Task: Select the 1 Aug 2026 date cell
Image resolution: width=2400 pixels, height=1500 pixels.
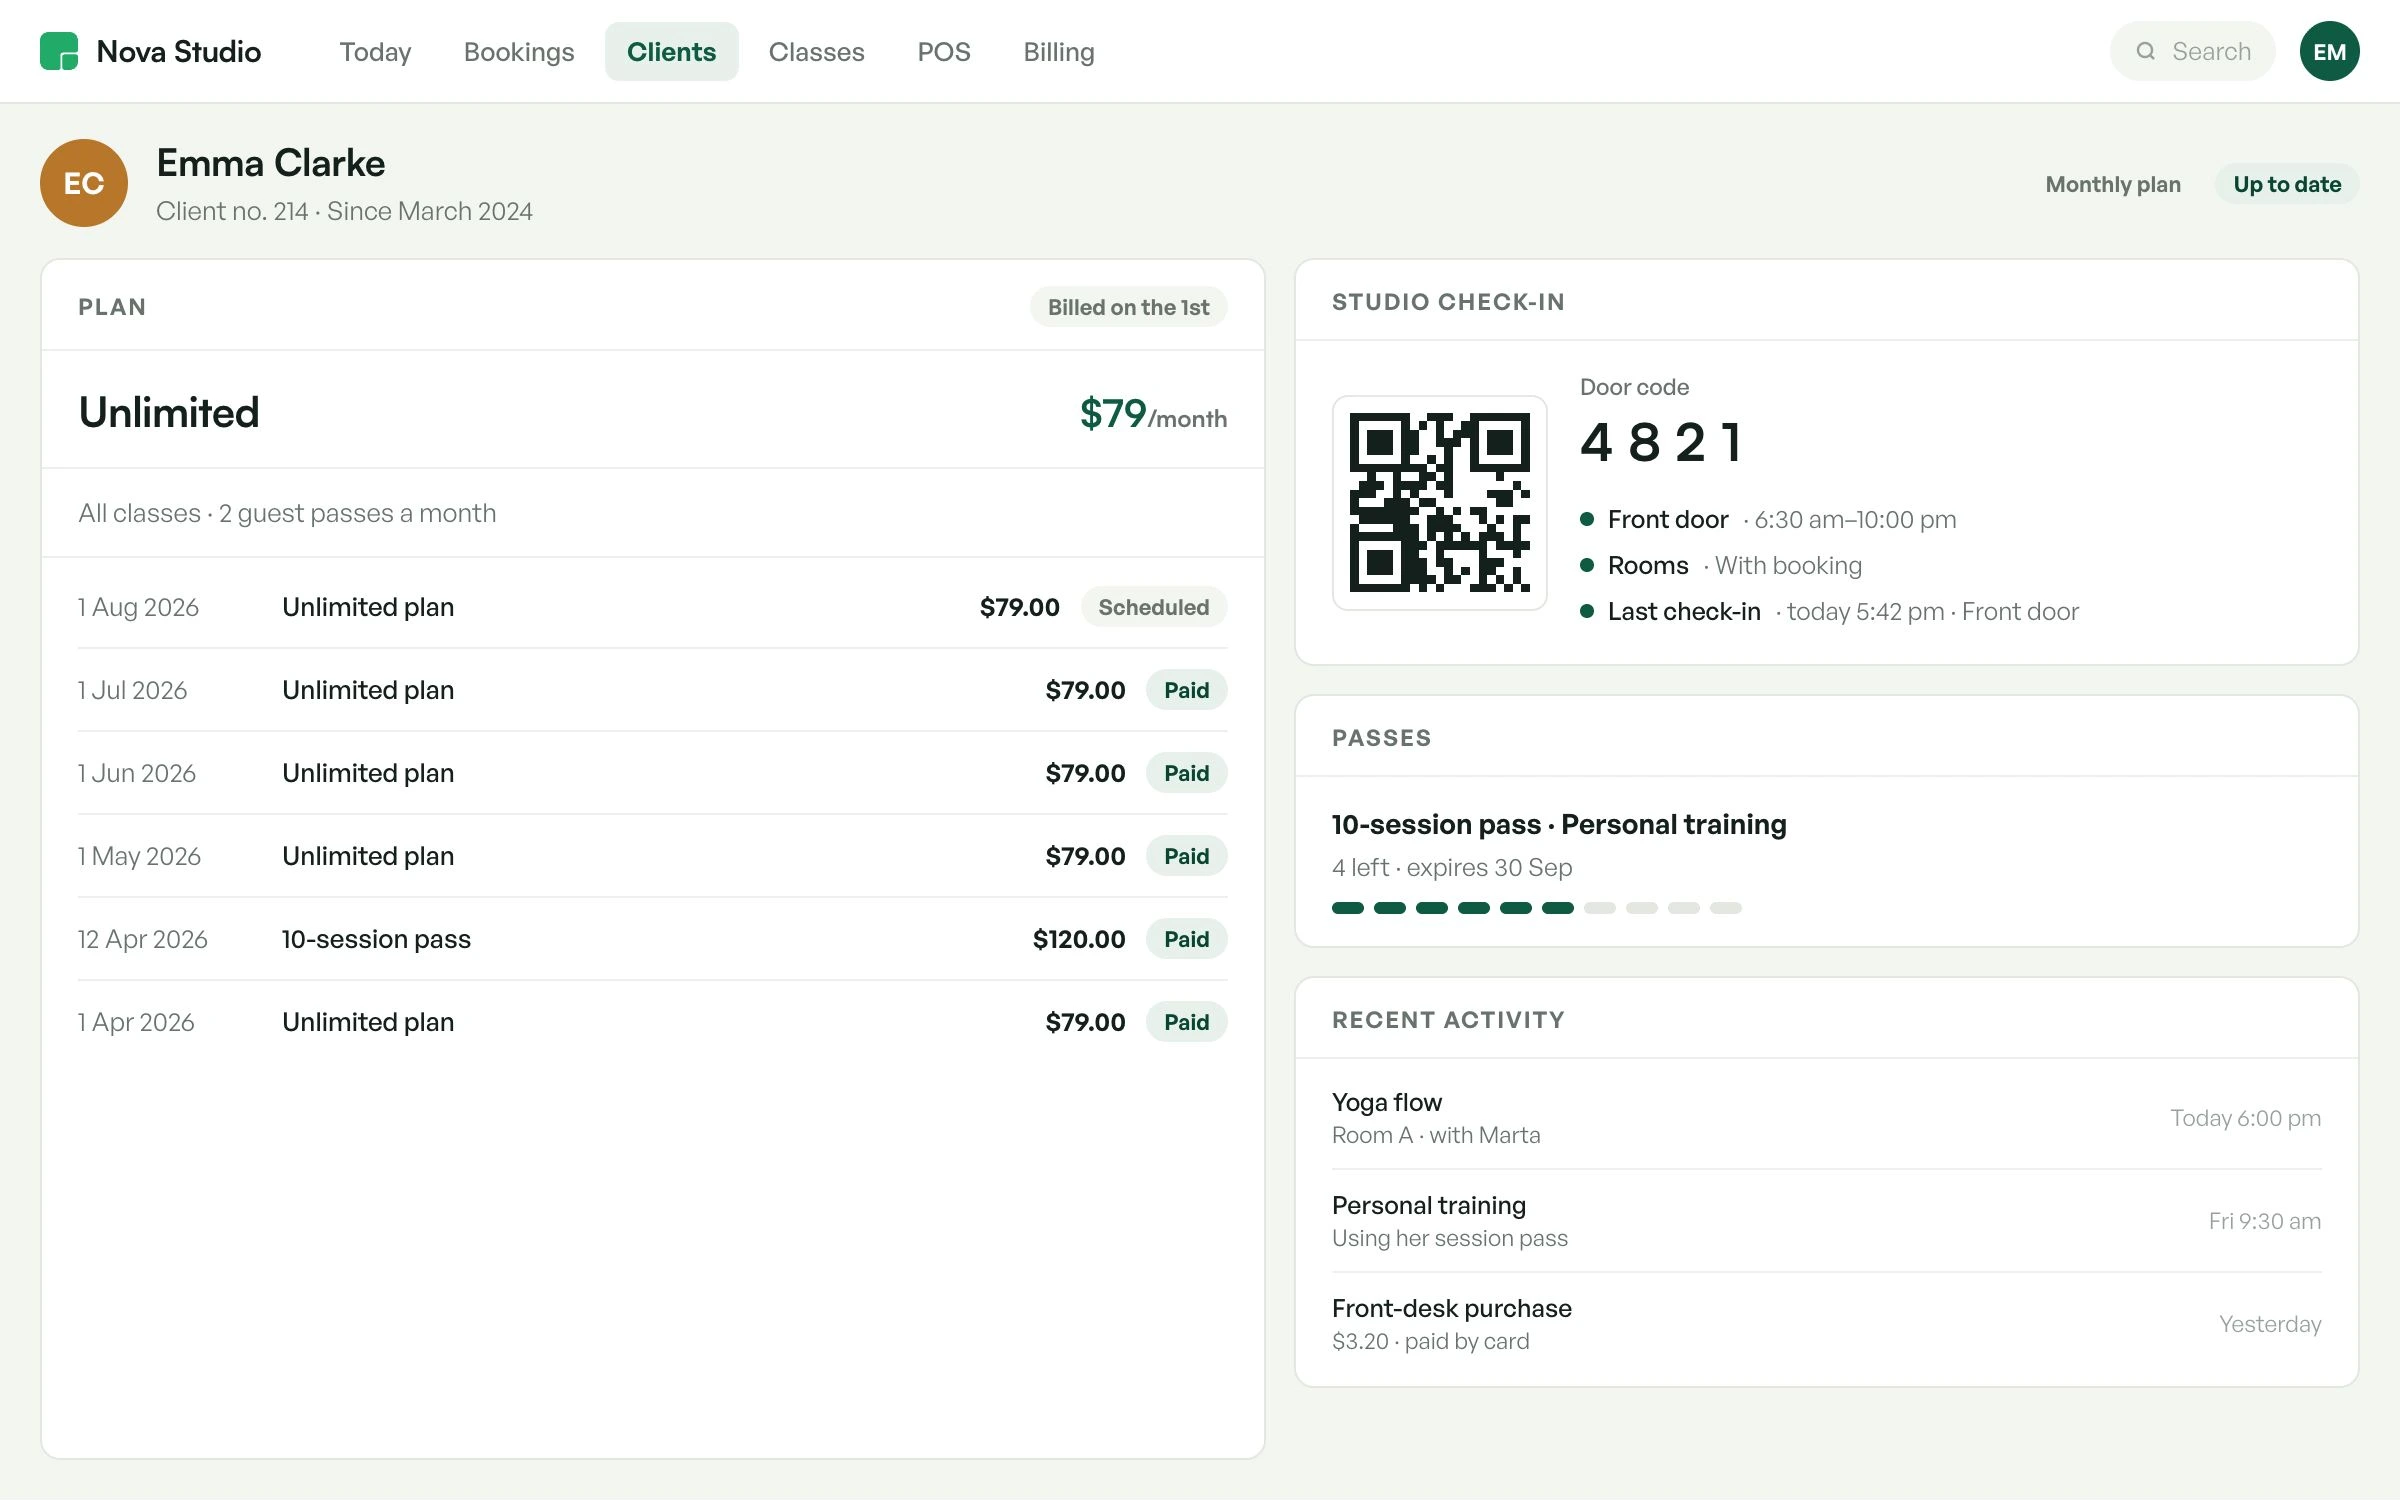Action: 138,607
